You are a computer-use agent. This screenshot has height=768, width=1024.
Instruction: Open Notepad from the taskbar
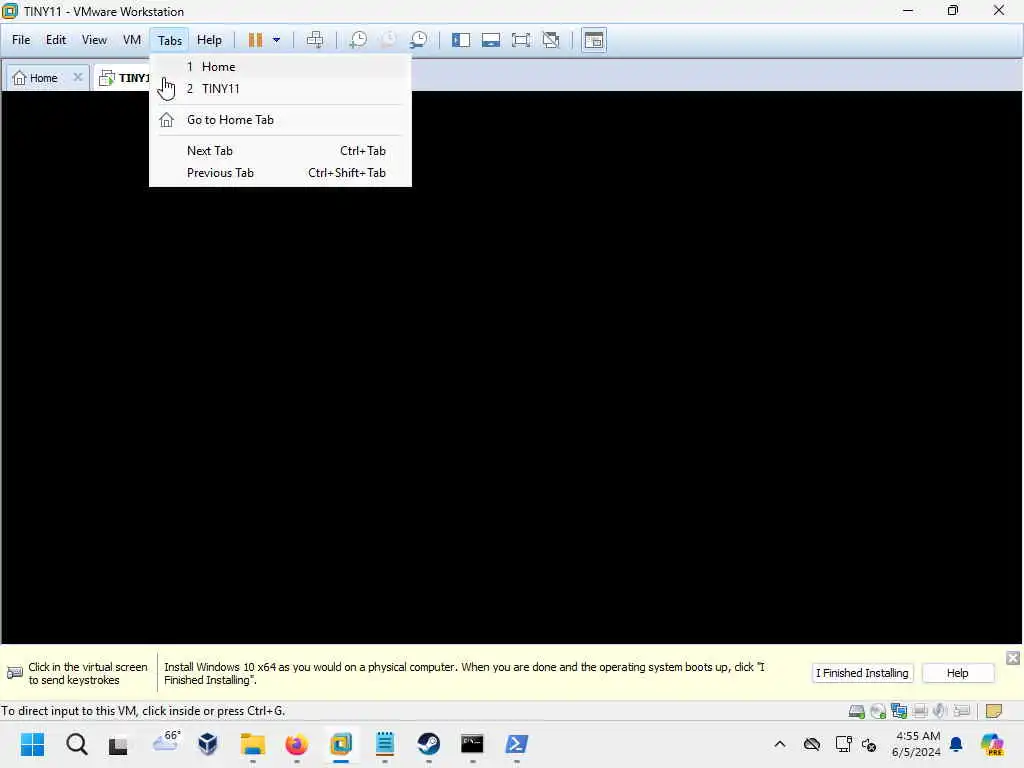[x=385, y=744]
